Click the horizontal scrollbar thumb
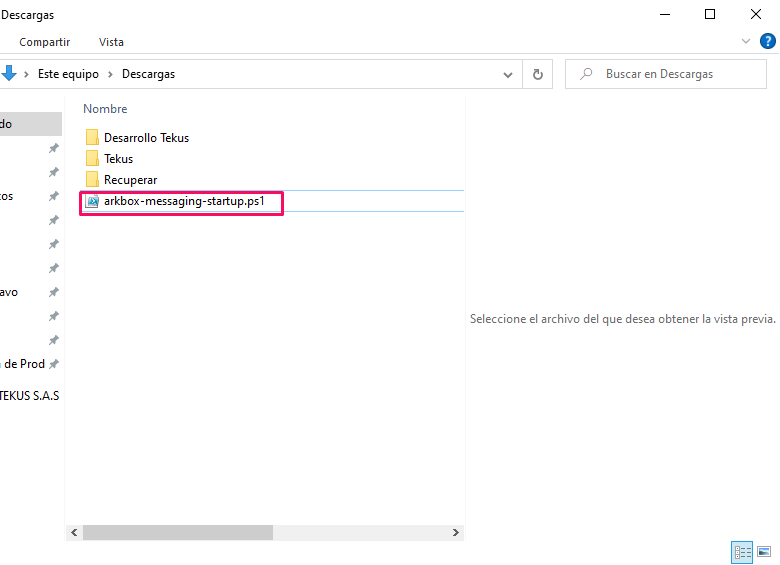 pyautogui.click(x=175, y=533)
